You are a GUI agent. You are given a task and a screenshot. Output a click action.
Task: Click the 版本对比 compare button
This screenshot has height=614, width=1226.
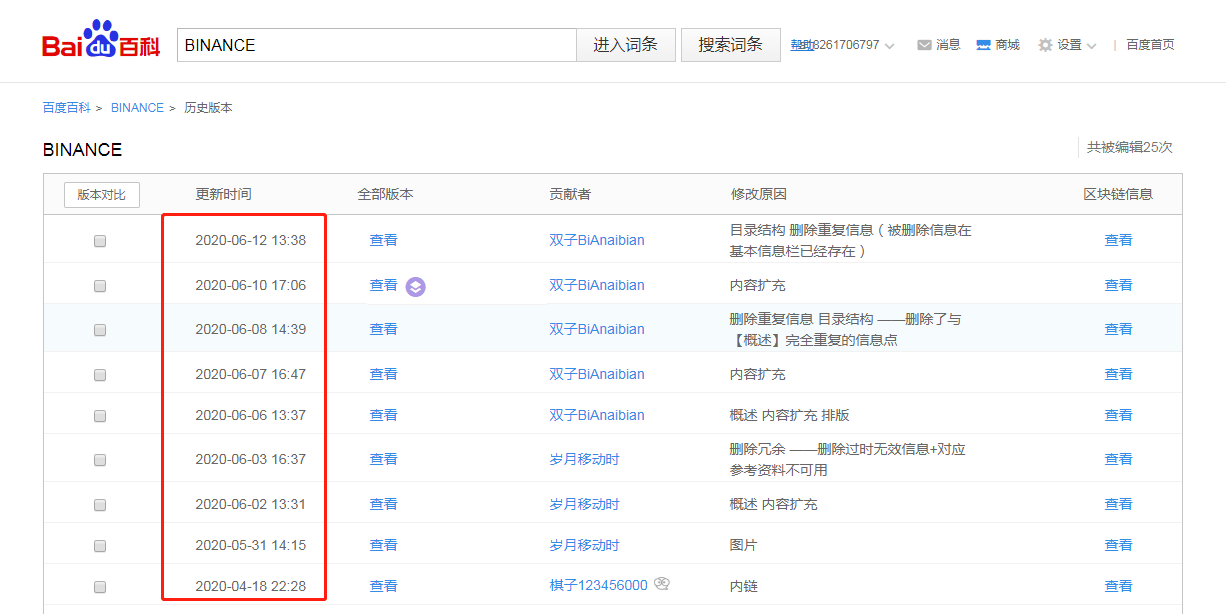point(101,195)
